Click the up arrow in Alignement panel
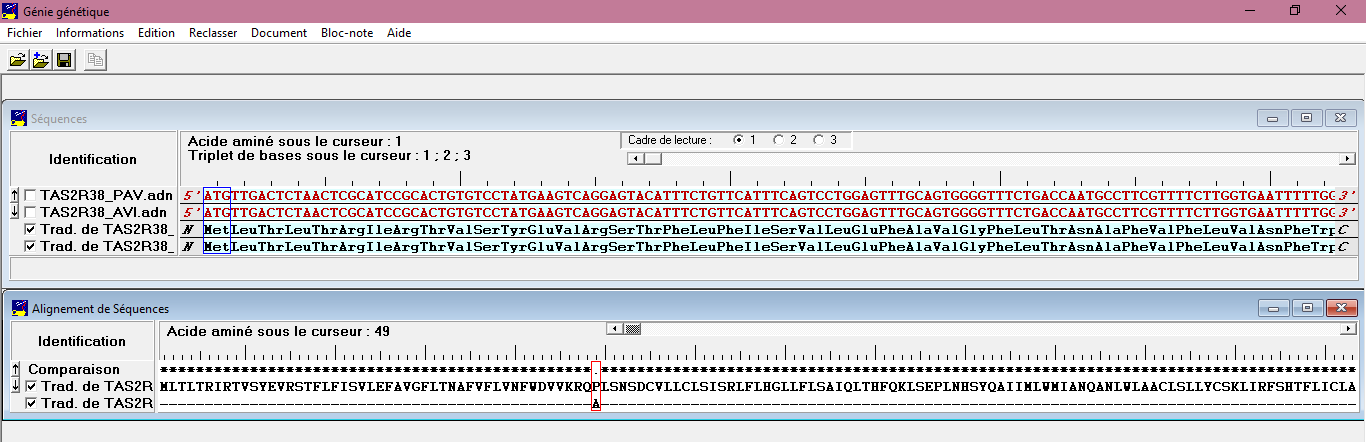The width and height of the screenshot is (1366, 442). 14,369
